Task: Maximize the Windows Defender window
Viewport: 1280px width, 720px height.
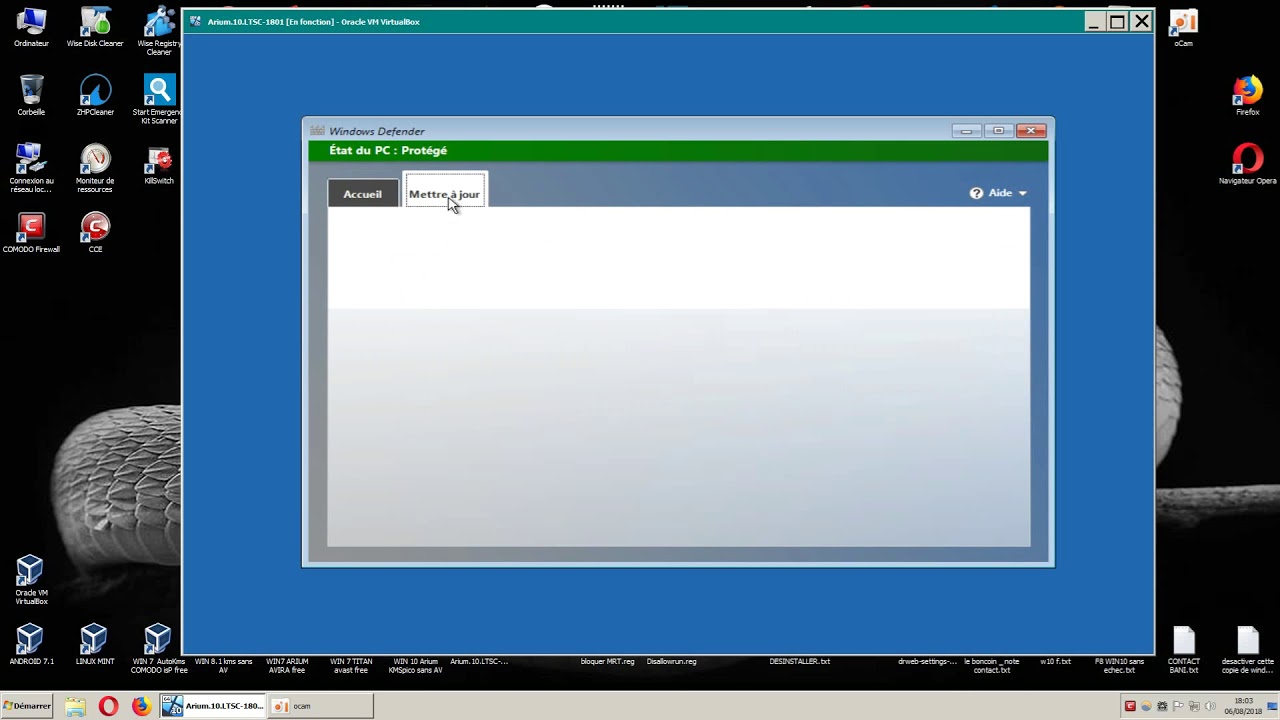Action: 998,131
